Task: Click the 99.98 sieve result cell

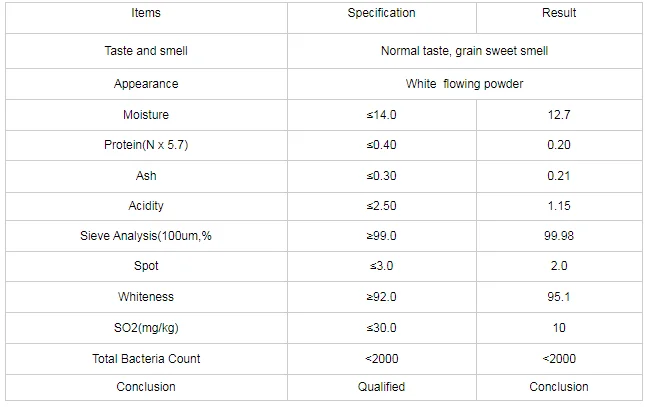Action: click(559, 236)
